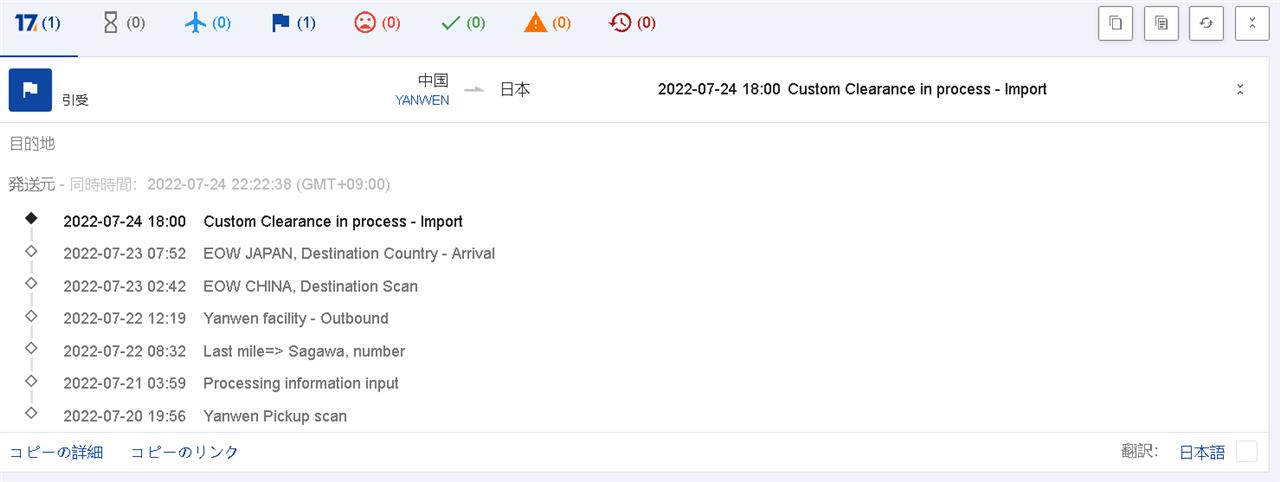
Task: Open the airplane in-transit status tab
Action: coord(208,23)
